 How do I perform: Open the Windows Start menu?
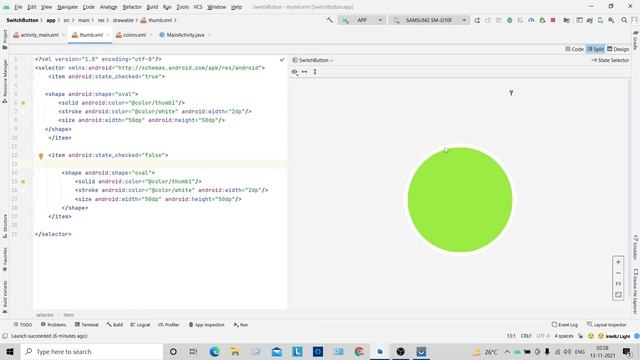[10, 351]
